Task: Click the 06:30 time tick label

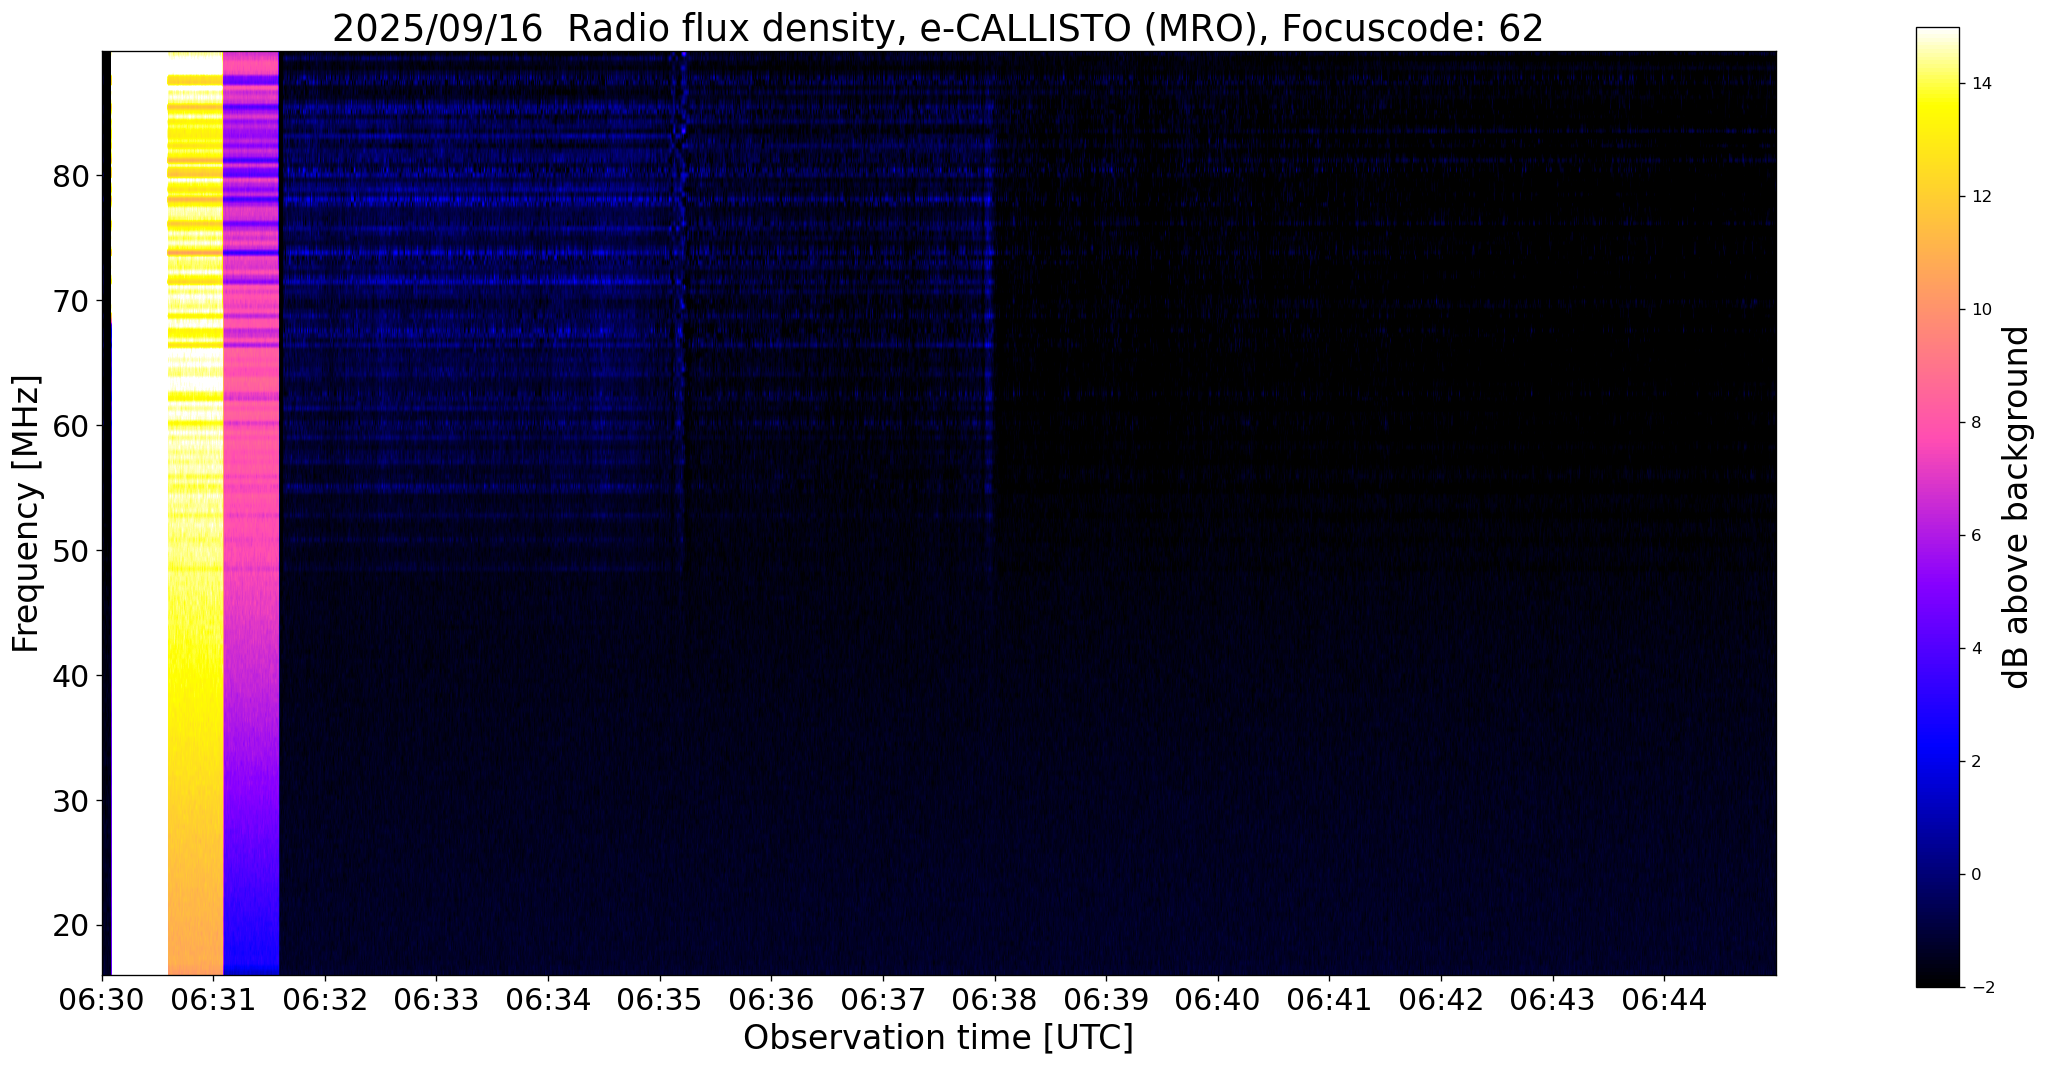Action: click(x=101, y=999)
